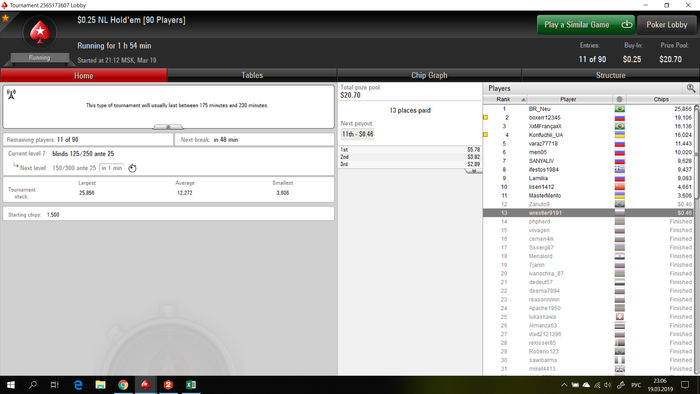The width and height of the screenshot is (700, 394).
Task: Click the Brazil flag next to BR_Neu
Action: [620, 109]
